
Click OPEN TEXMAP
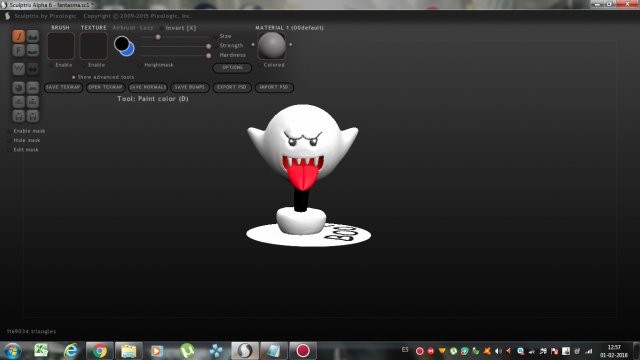pyautogui.click(x=105, y=87)
